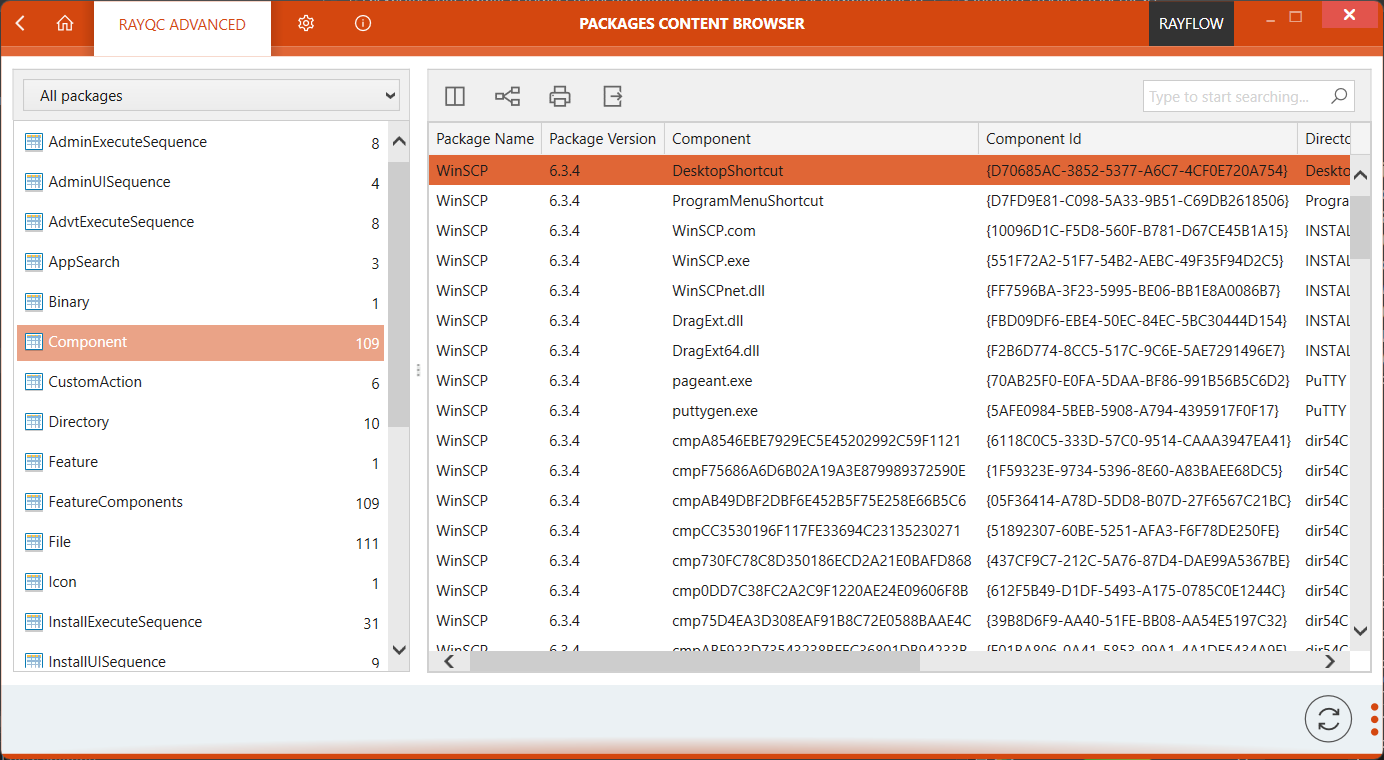Viewport: 1384px width, 760px height.
Task: Click the FeatureComponents table icon
Action: pos(34,502)
